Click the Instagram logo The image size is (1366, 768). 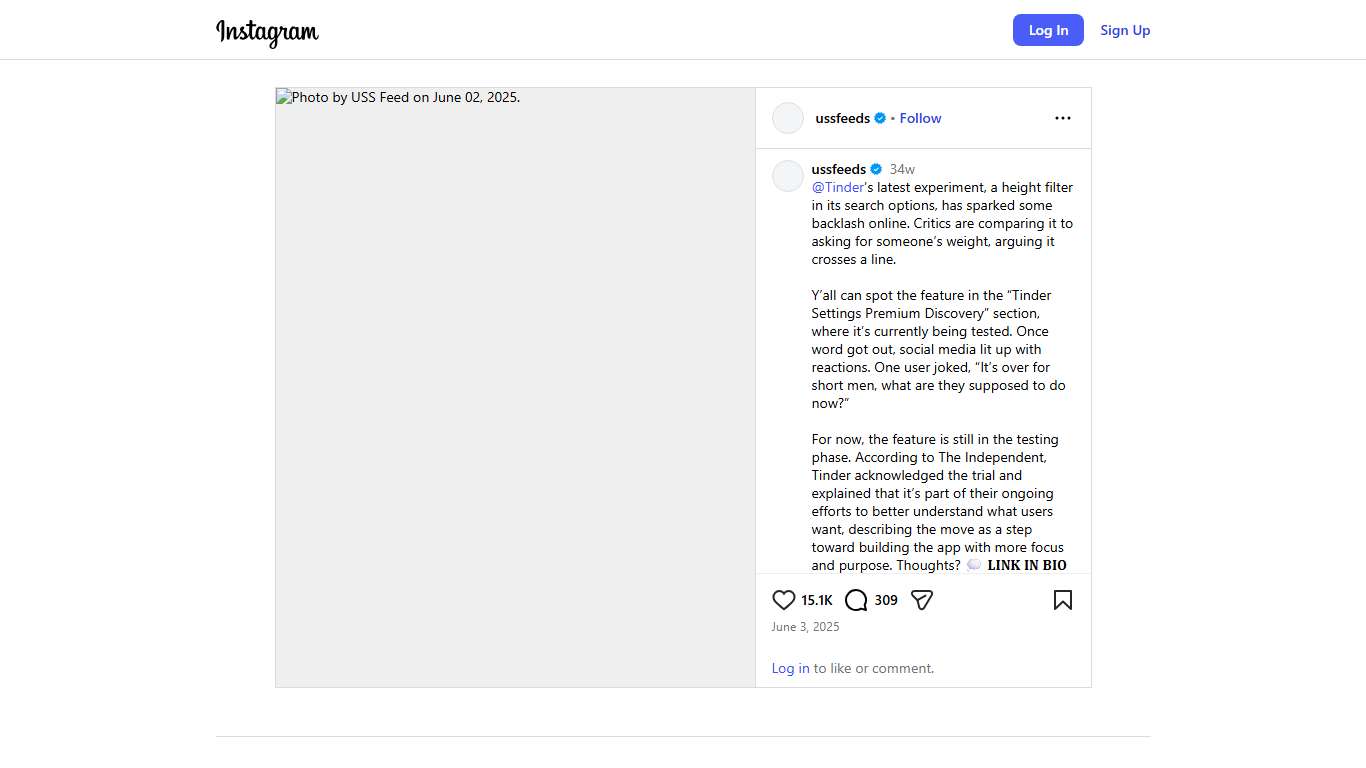tap(267, 32)
